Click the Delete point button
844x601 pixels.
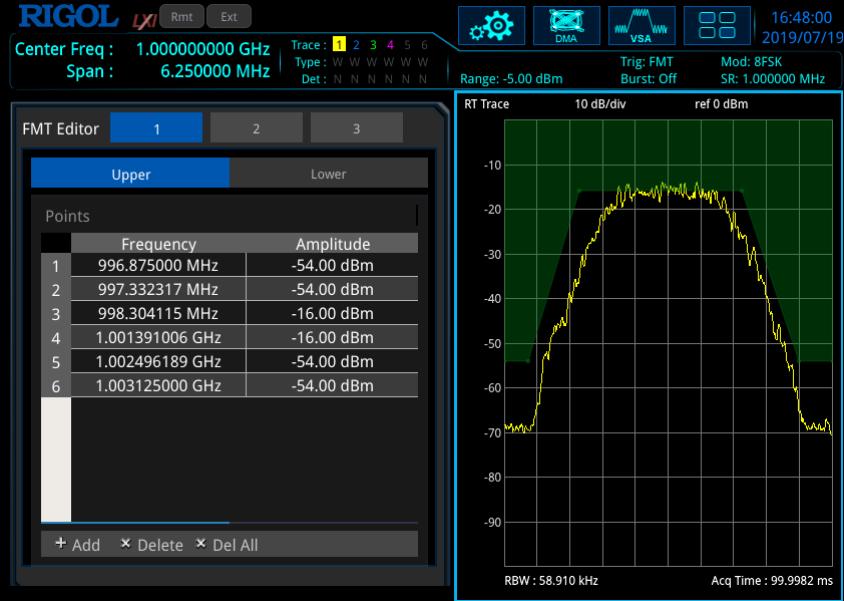tap(152, 545)
